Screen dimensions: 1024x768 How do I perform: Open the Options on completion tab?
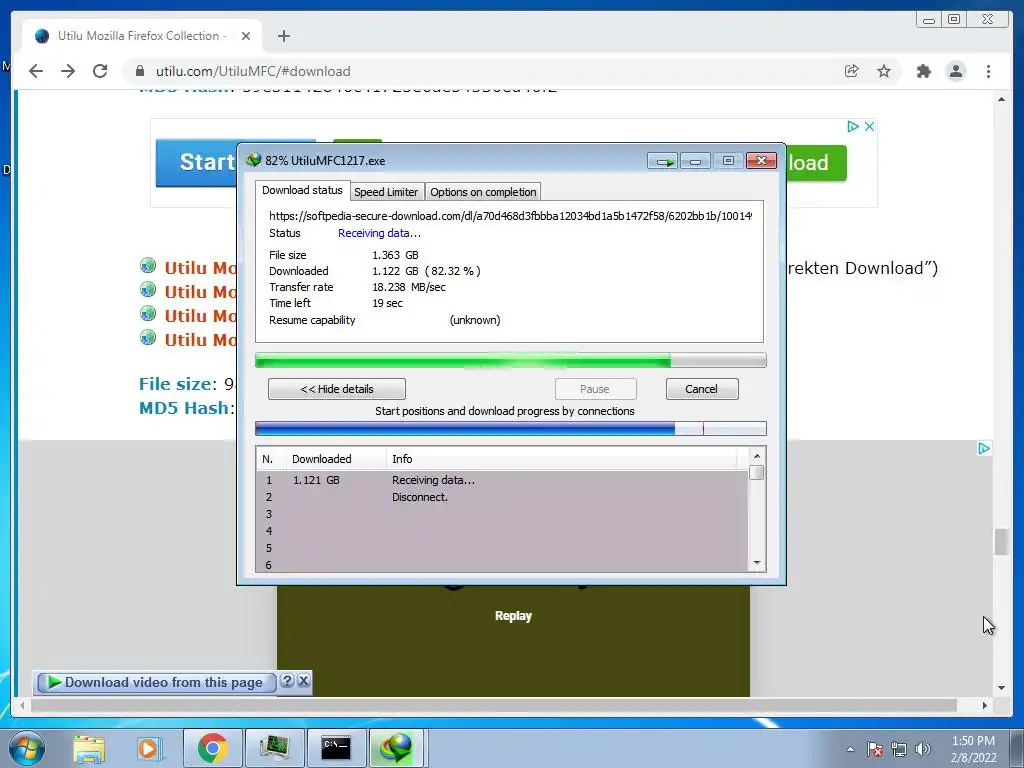[x=483, y=192]
